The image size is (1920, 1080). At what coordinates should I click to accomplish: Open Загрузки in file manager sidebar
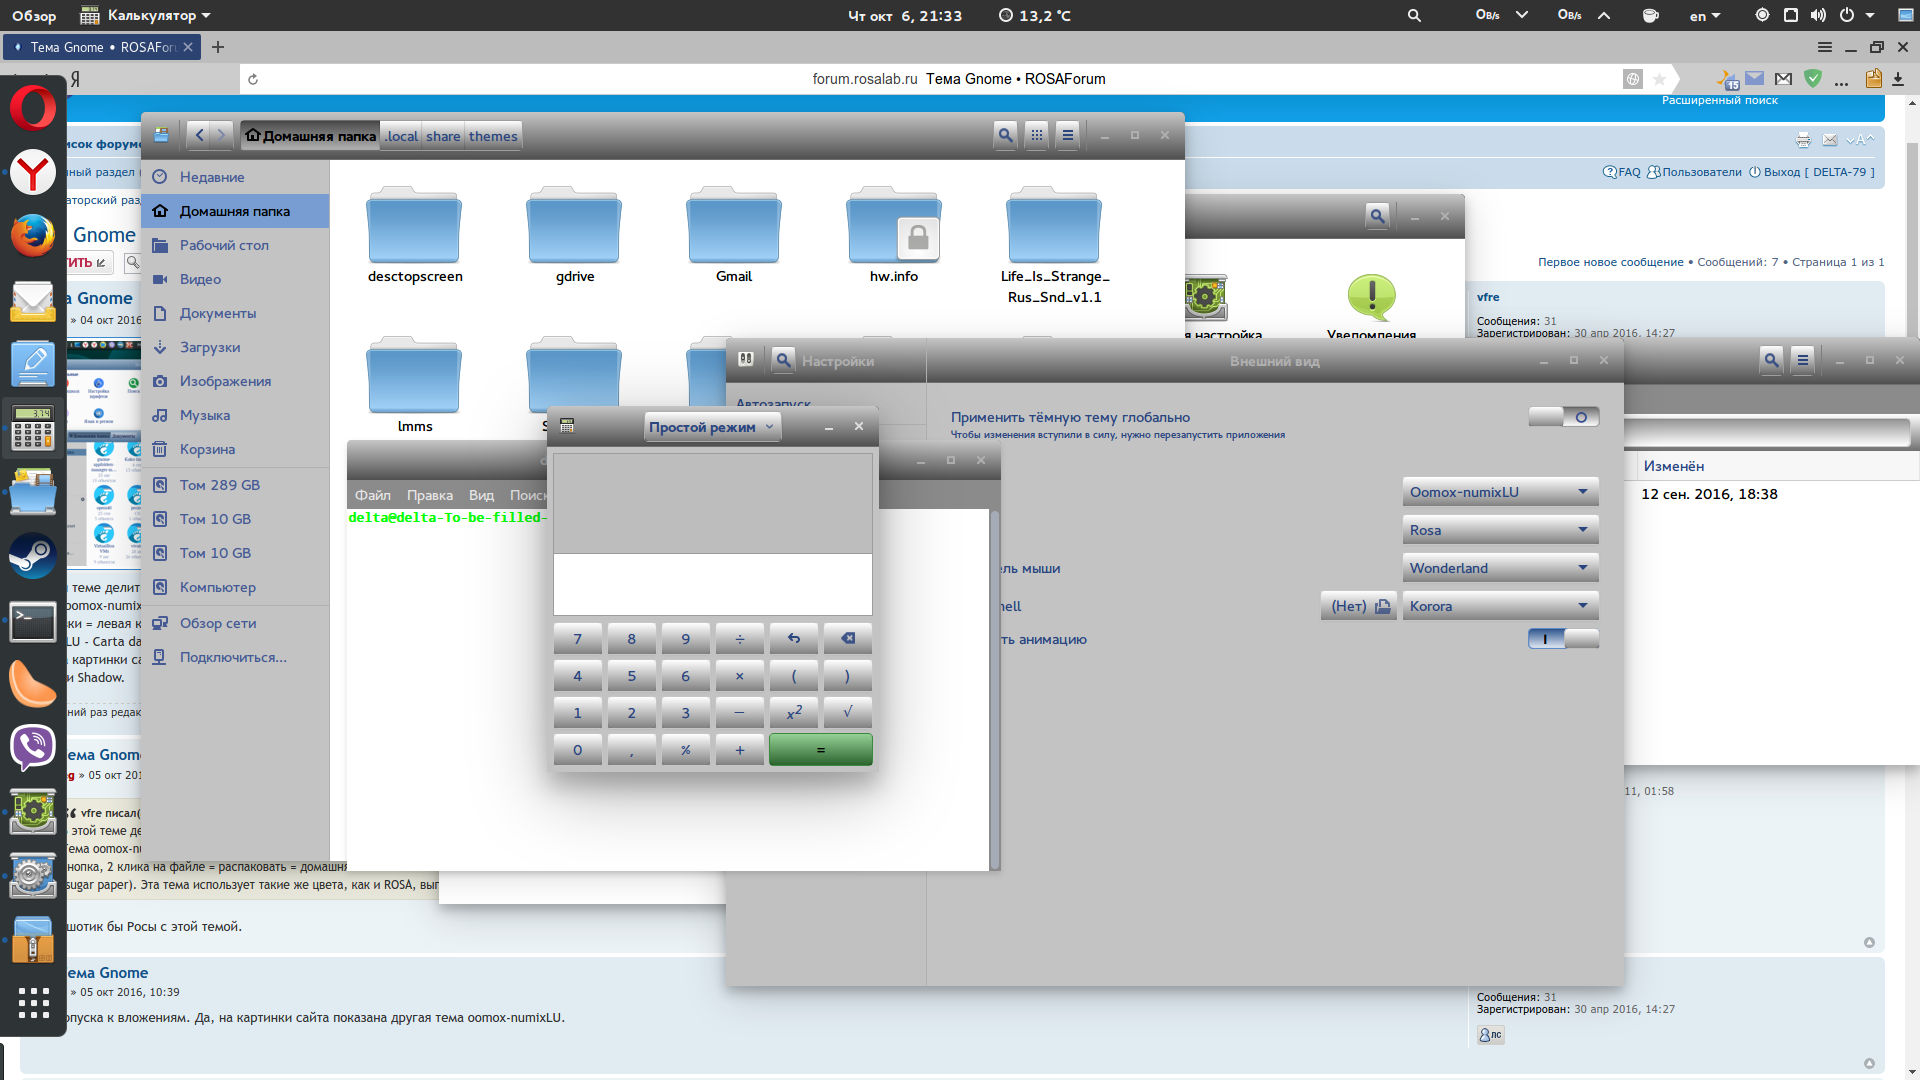210,347
